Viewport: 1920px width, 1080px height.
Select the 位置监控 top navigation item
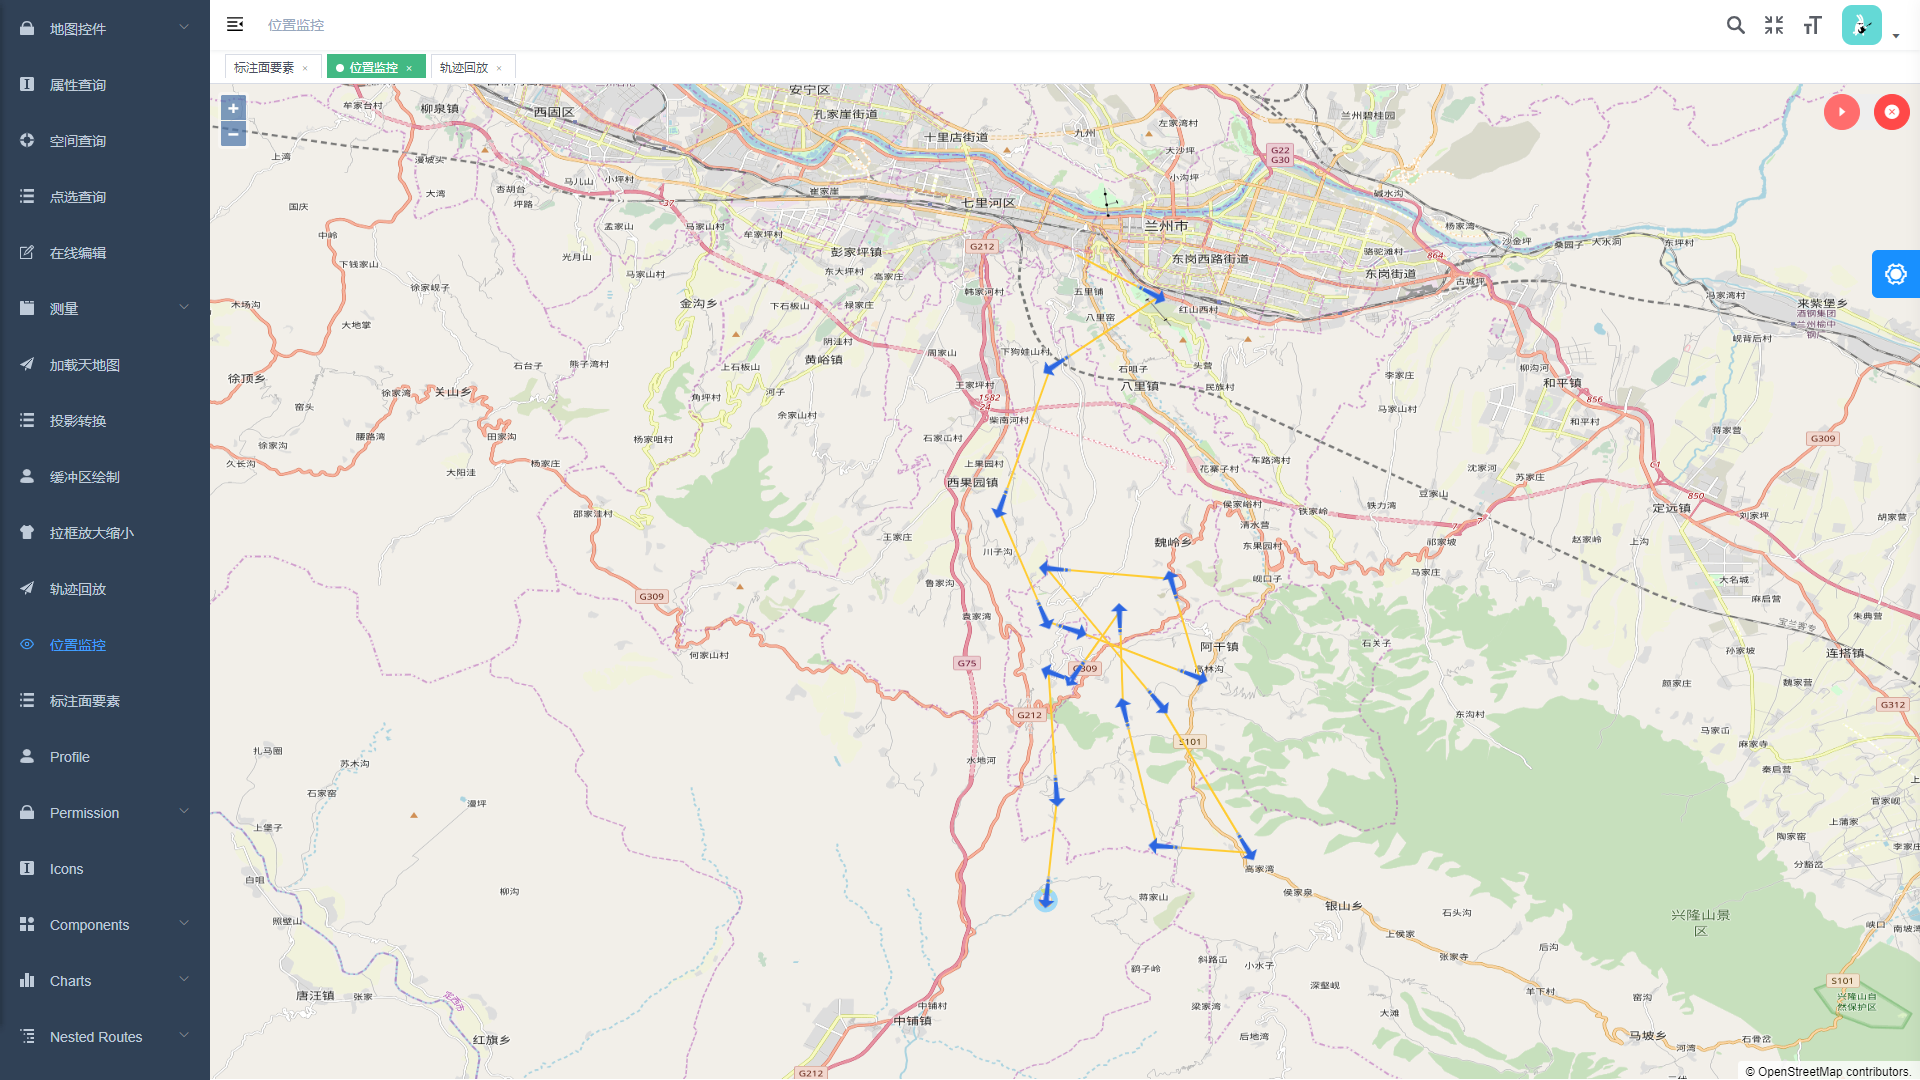[294, 24]
